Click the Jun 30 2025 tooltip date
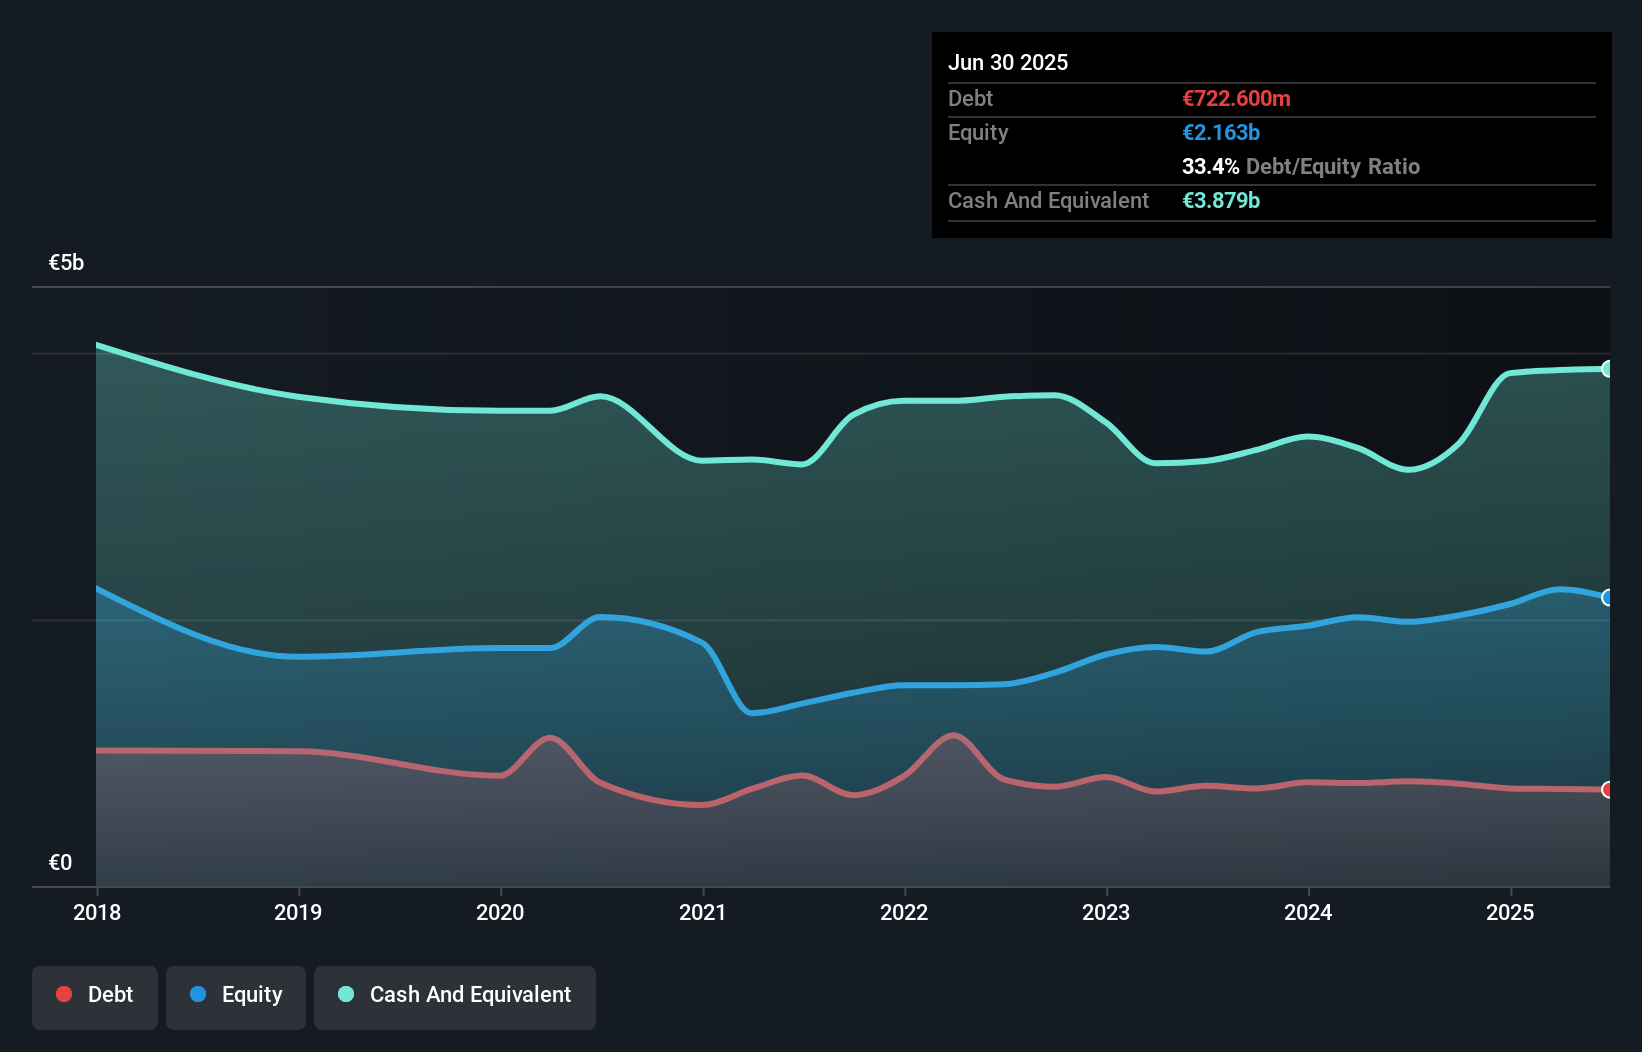The height and width of the screenshot is (1052, 1642). pos(1008,62)
